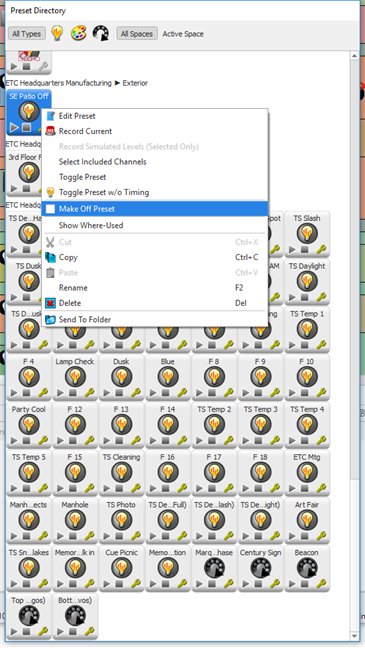Select the Cue Picnic preset icon

coord(121,568)
